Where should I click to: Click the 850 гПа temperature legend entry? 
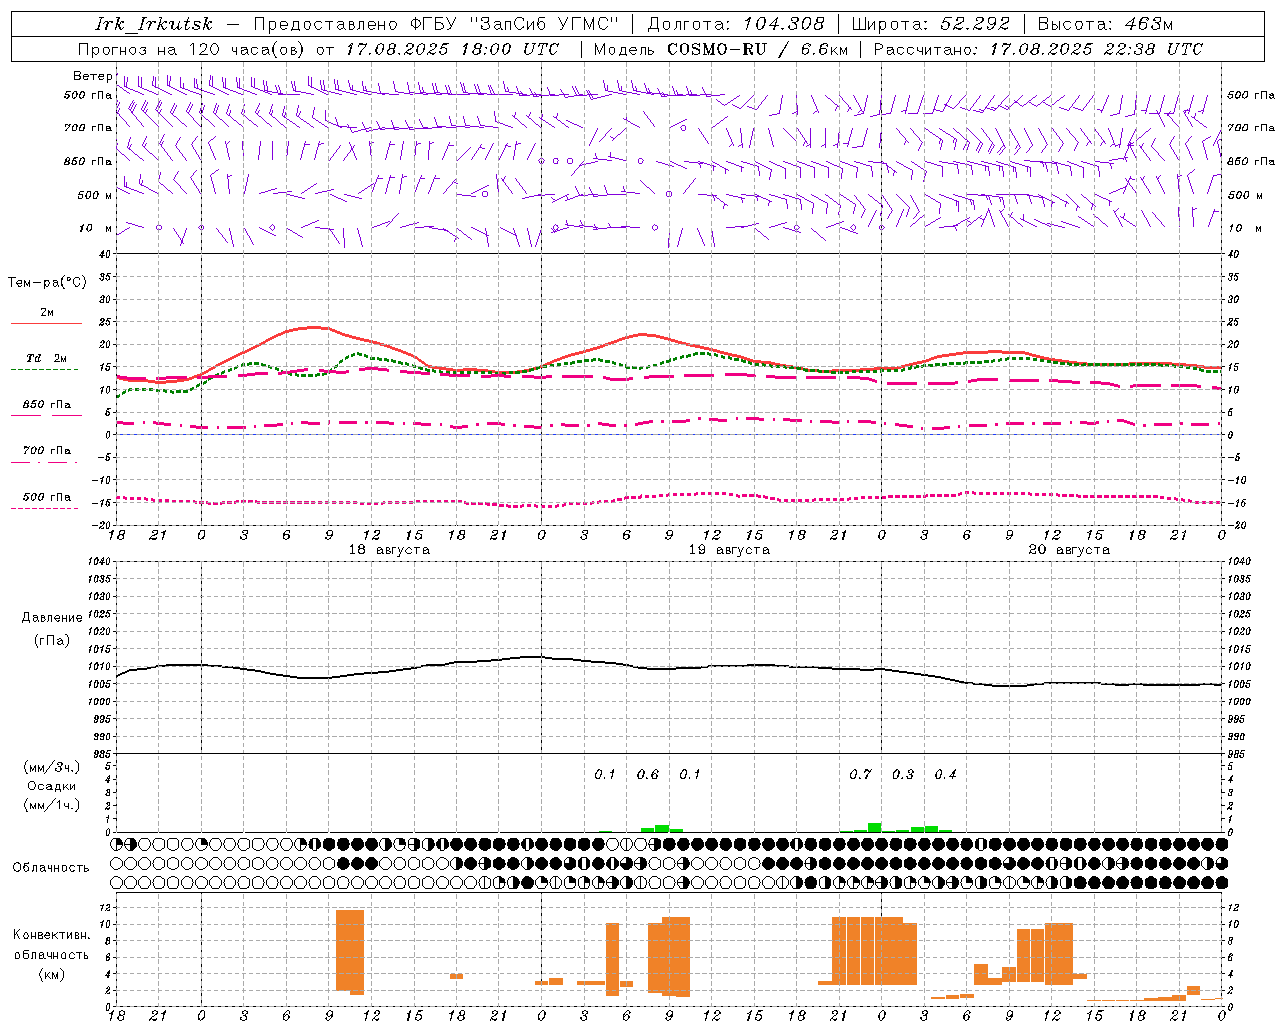tap(46, 405)
